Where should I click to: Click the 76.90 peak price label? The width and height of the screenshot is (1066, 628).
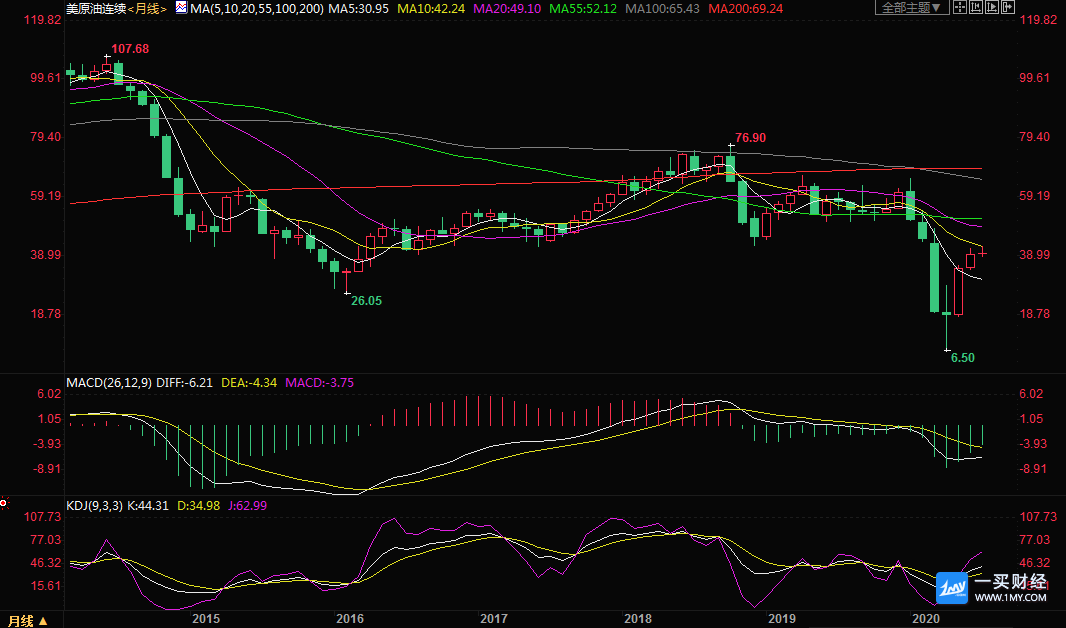coord(751,137)
